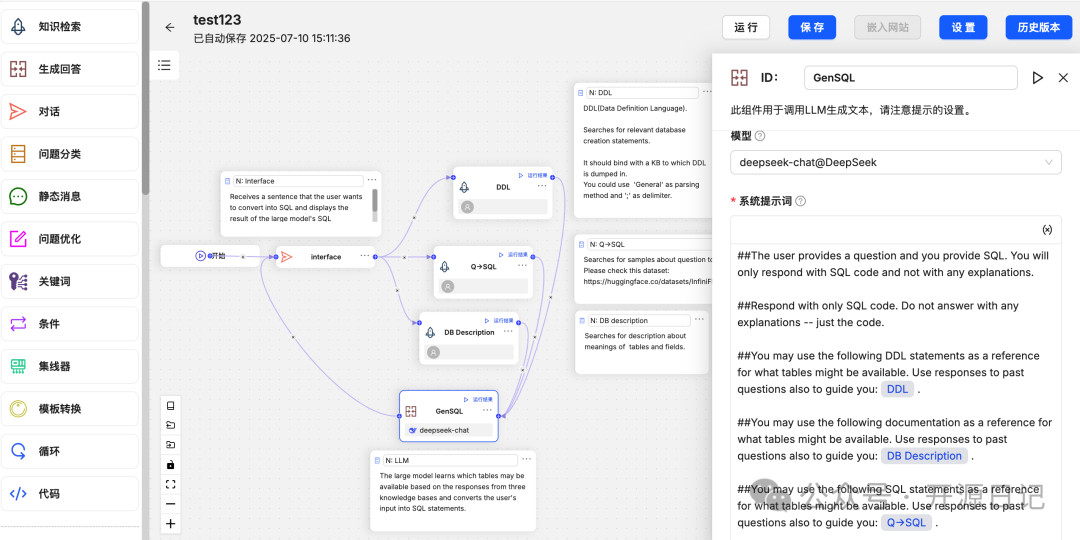Open the GenSQL node's three-dot menu

487,410
